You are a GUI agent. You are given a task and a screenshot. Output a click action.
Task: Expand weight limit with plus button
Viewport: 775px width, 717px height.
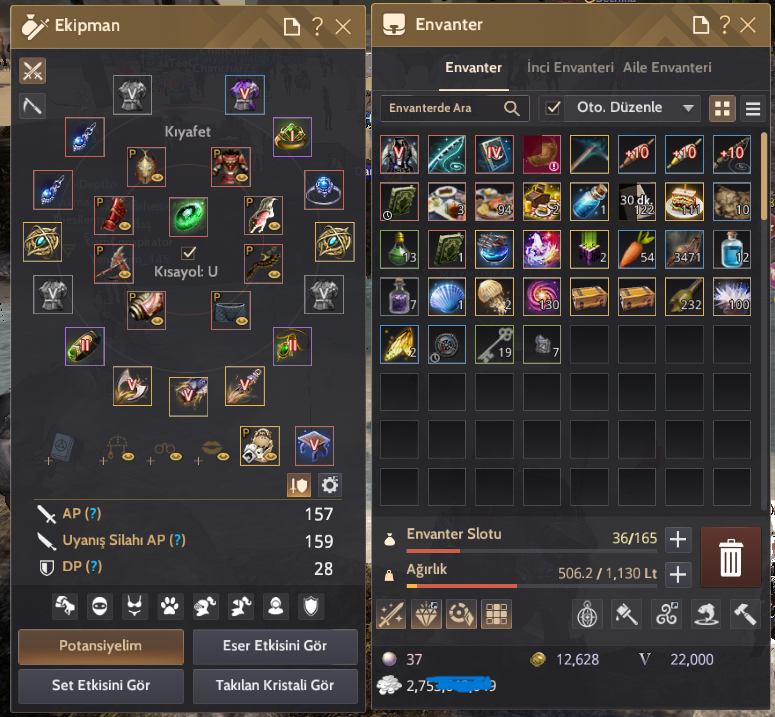click(x=678, y=575)
